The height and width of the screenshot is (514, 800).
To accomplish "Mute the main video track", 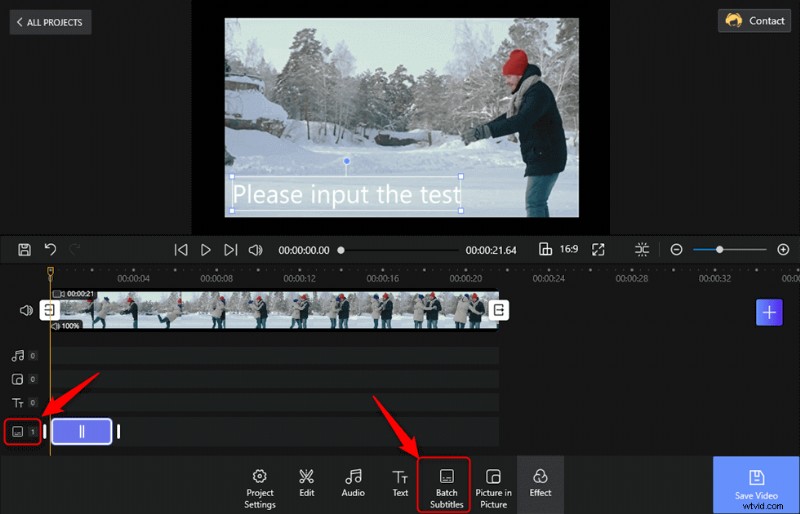I will (26, 310).
